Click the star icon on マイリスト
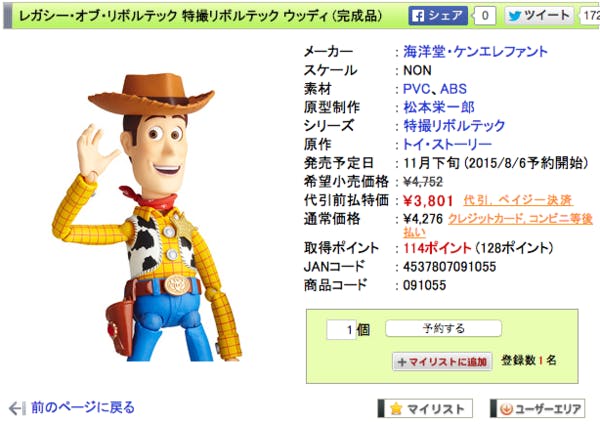 pyautogui.click(x=396, y=409)
